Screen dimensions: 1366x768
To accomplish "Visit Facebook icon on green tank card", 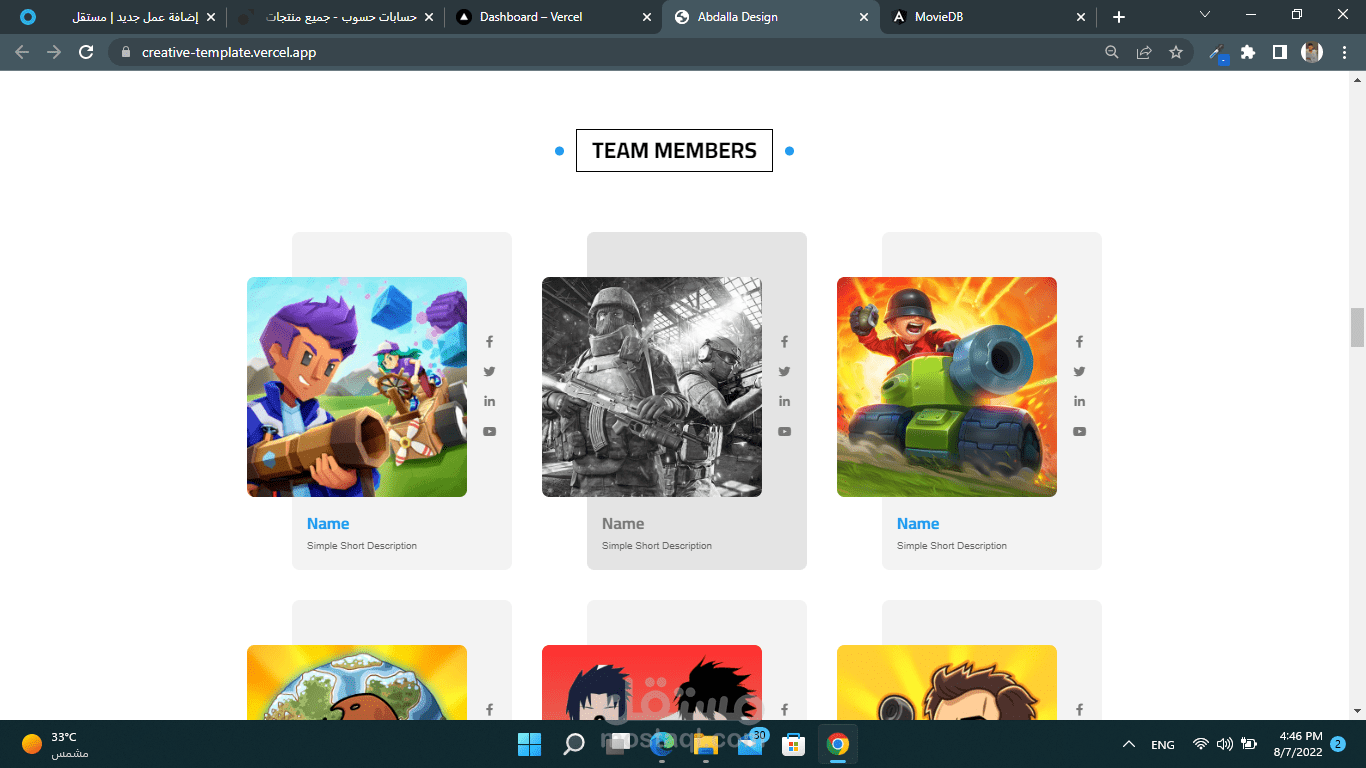I will click(1079, 342).
